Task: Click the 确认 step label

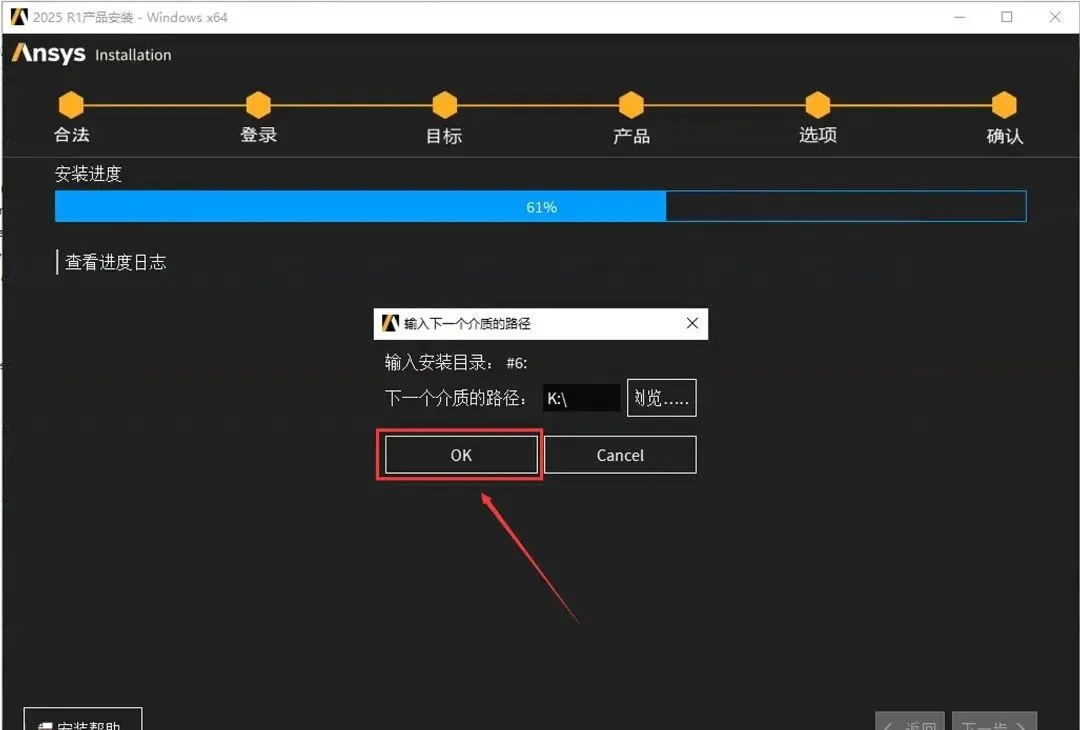Action: 1005,136
